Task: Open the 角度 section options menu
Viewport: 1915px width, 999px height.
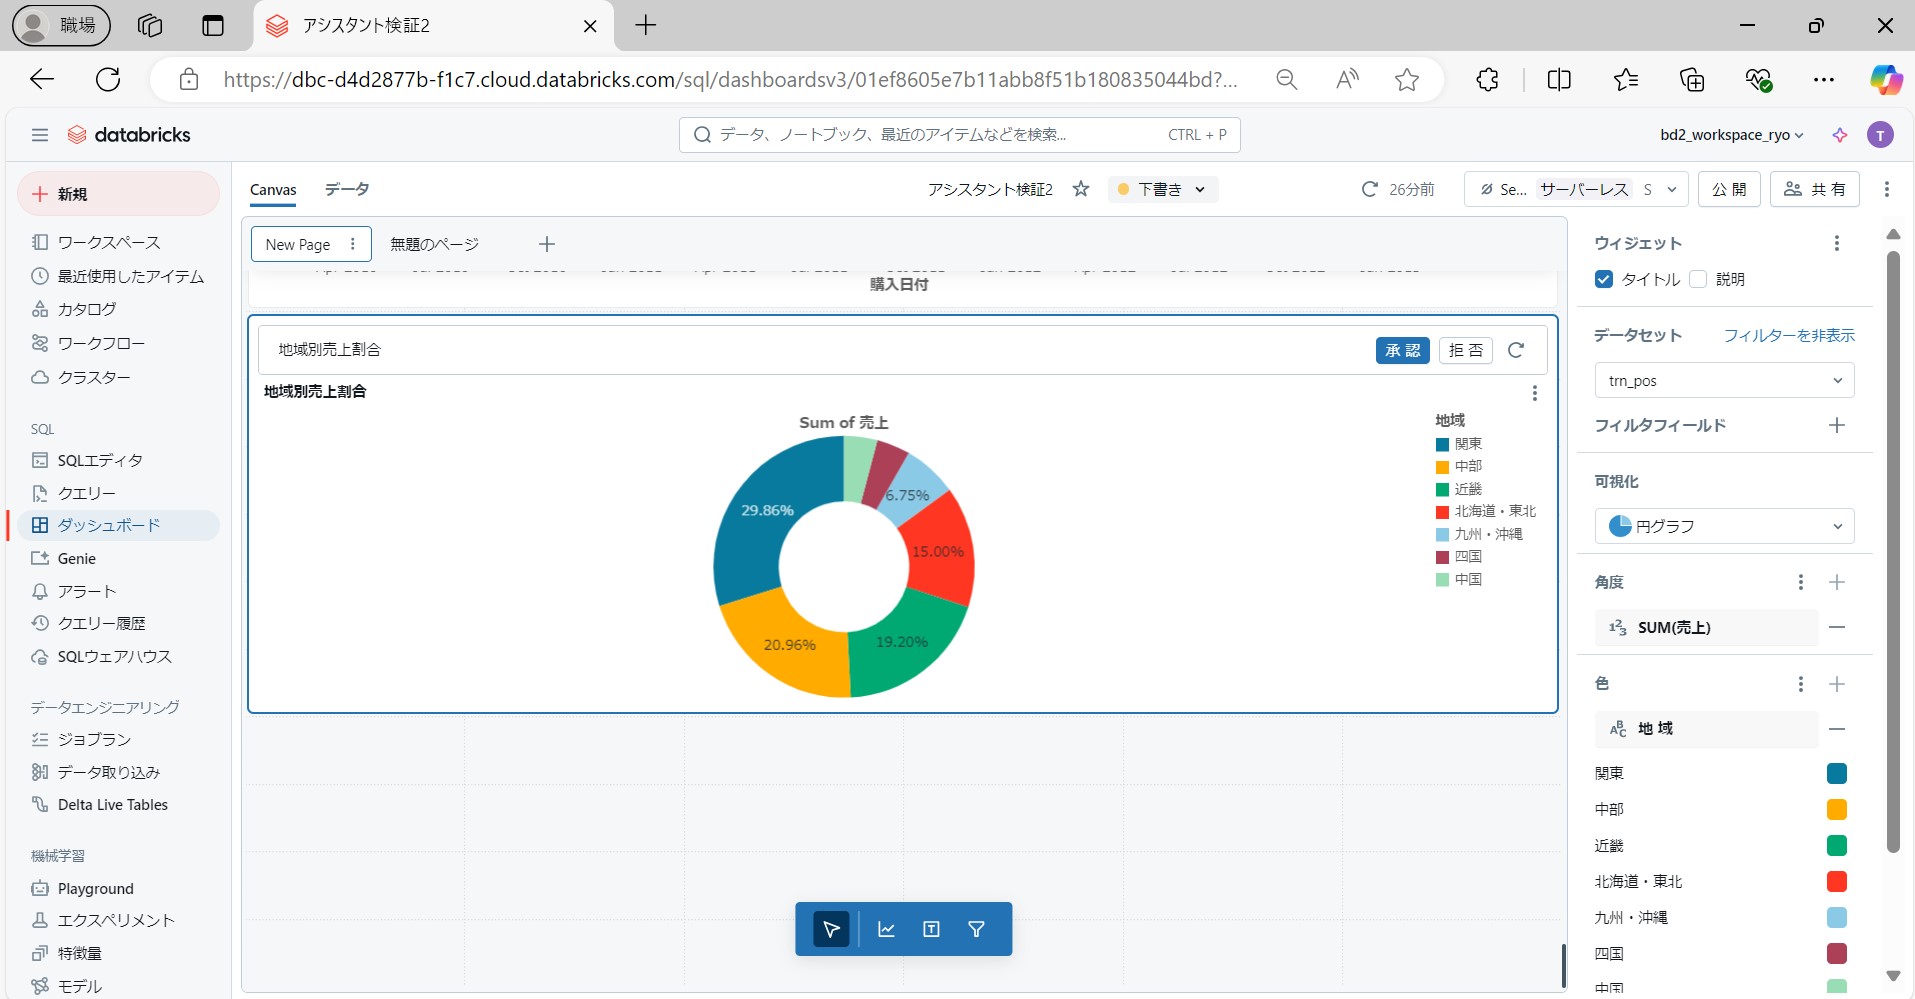Action: pos(1801,582)
